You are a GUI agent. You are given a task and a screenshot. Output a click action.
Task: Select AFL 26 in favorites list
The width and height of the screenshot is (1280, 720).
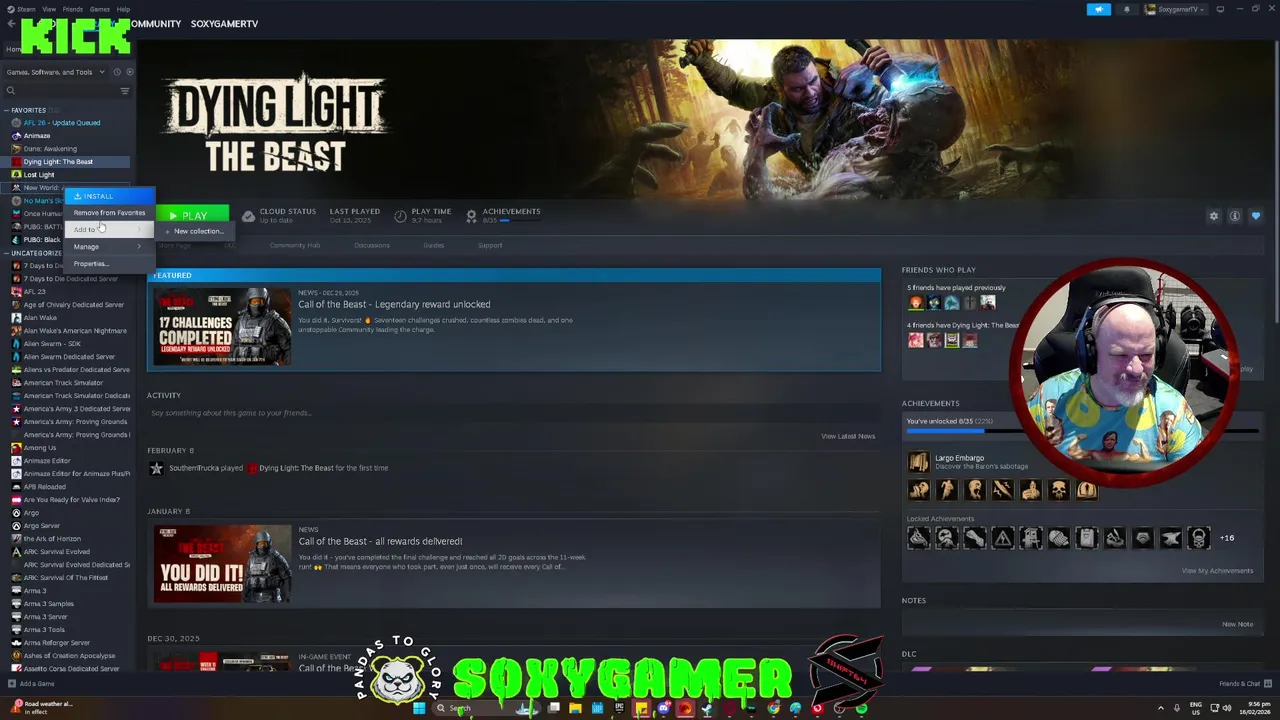click(x=61, y=123)
